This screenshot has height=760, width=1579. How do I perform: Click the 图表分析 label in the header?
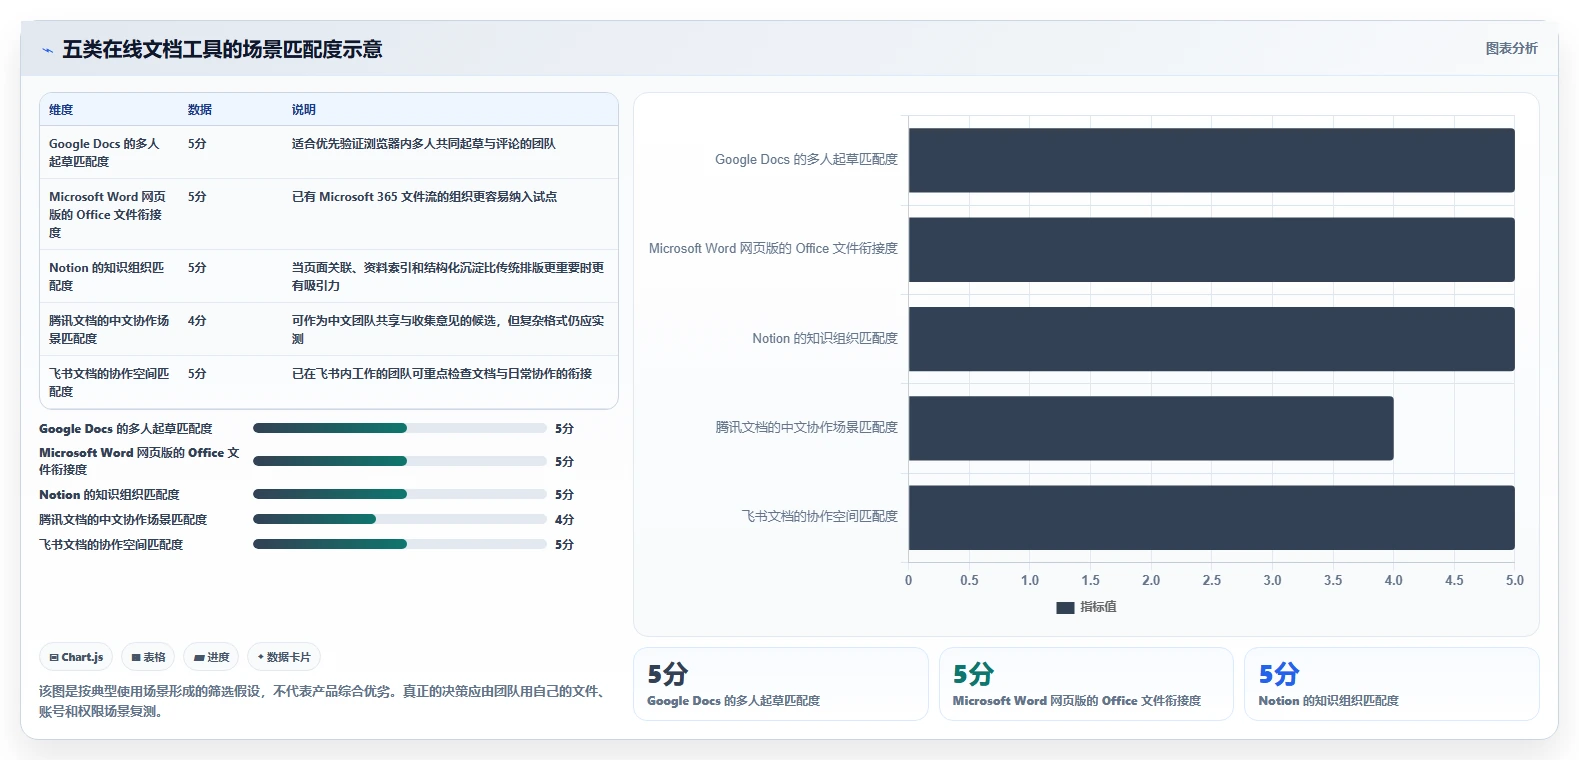[1511, 48]
